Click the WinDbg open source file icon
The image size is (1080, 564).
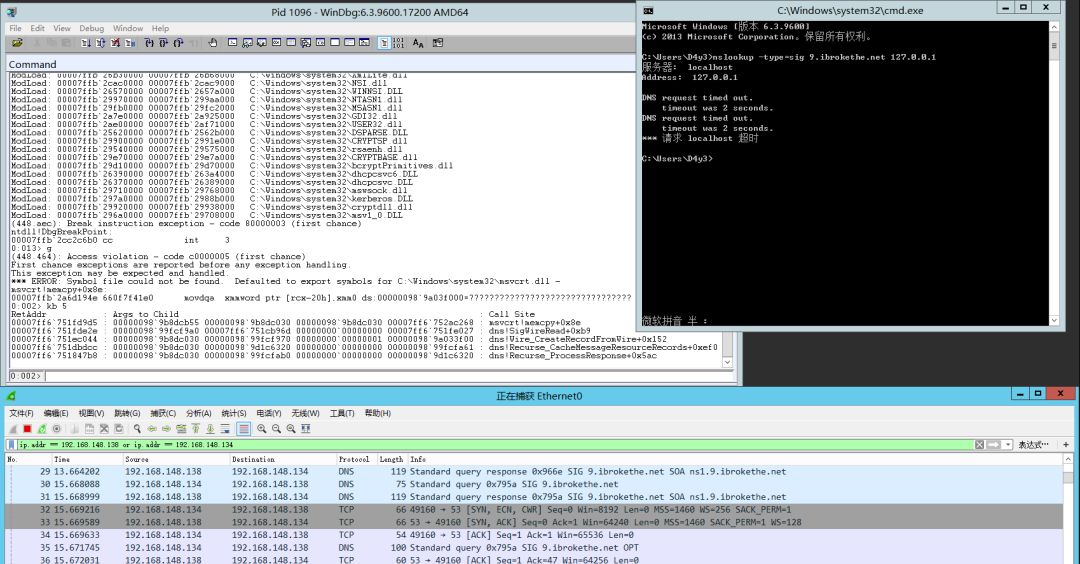pyautogui.click(x=17, y=43)
